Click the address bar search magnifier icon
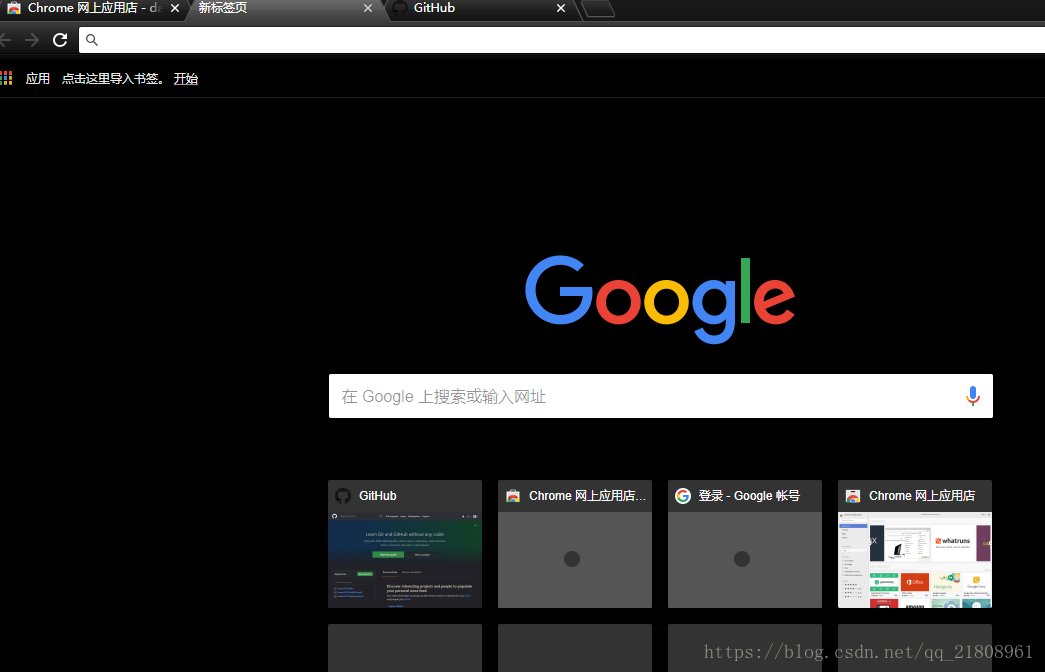The height and width of the screenshot is (672, 1045). 92,40
